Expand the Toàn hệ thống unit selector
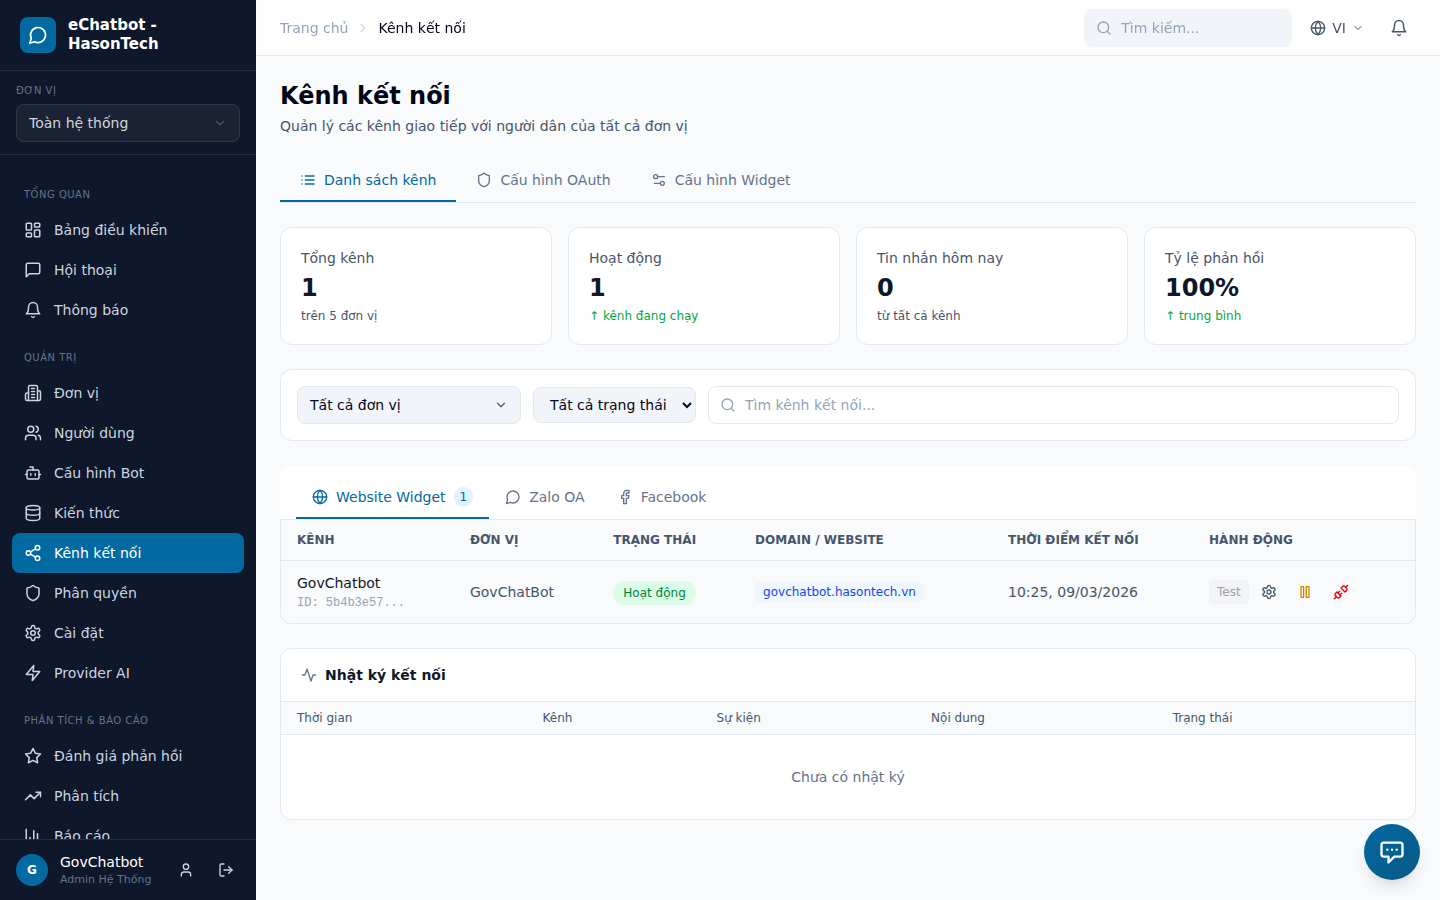 coord(128,123)
